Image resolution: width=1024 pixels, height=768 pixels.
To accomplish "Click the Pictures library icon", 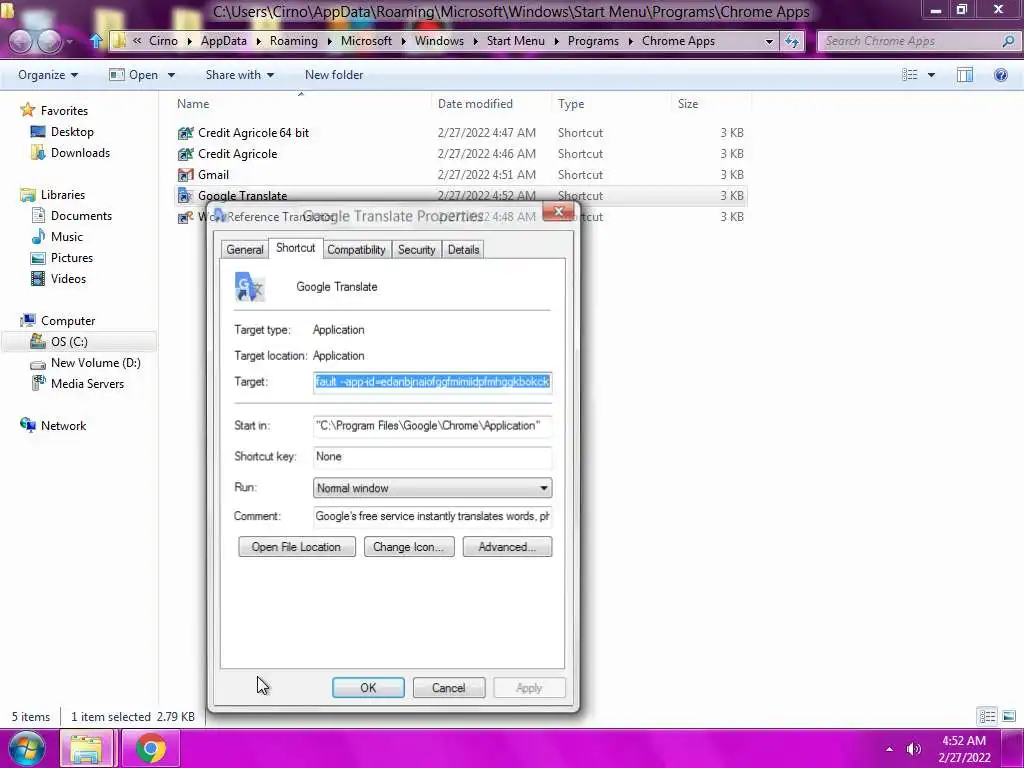I will pos(38,258).
